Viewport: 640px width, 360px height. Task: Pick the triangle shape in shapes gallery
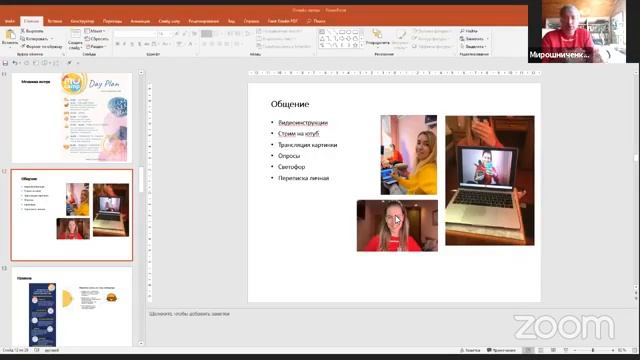pyautogui.click(x=322, y=38)
